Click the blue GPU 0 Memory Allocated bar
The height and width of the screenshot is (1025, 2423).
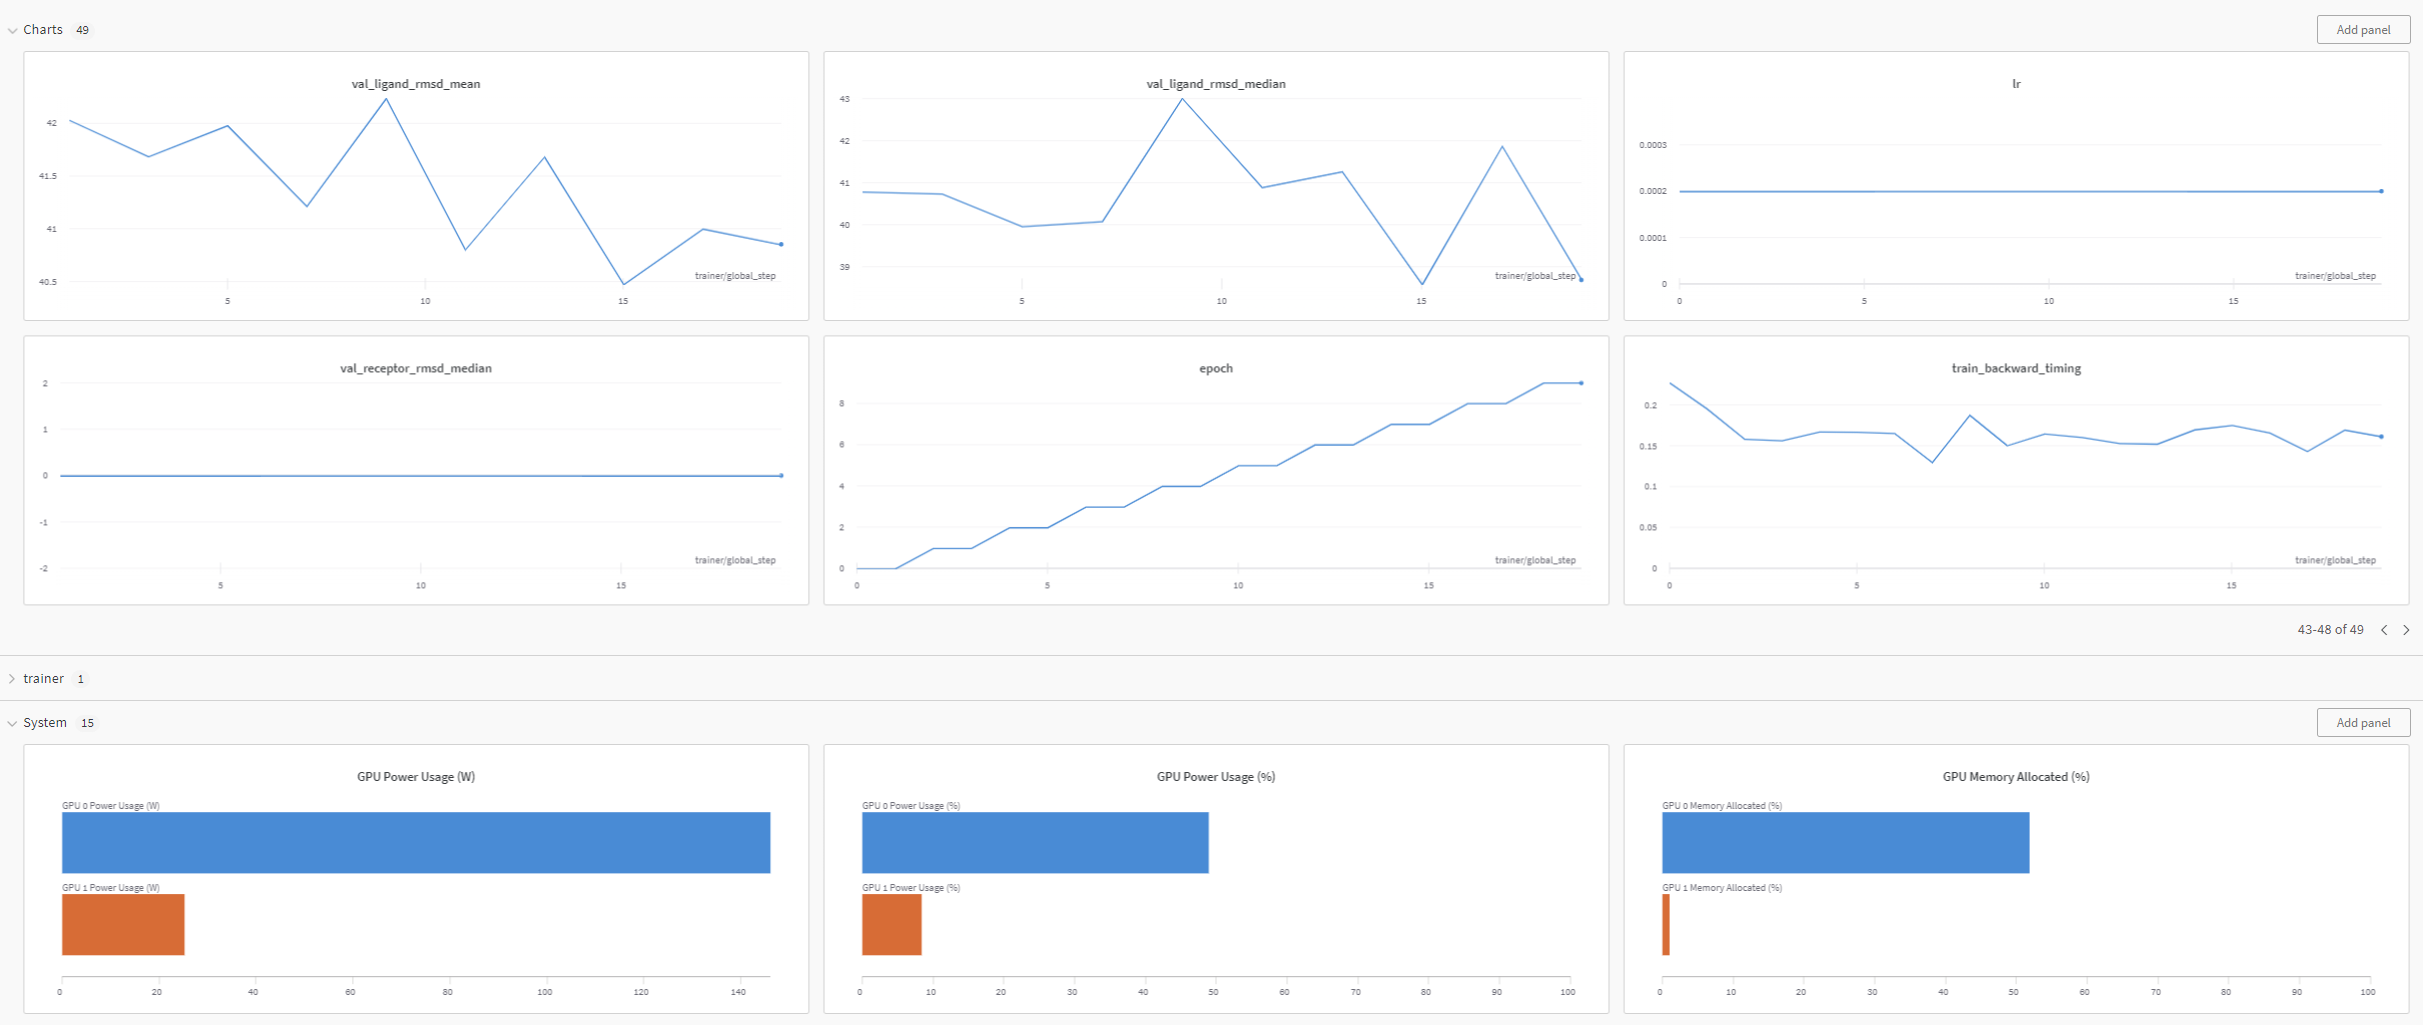click(1845, 842)
